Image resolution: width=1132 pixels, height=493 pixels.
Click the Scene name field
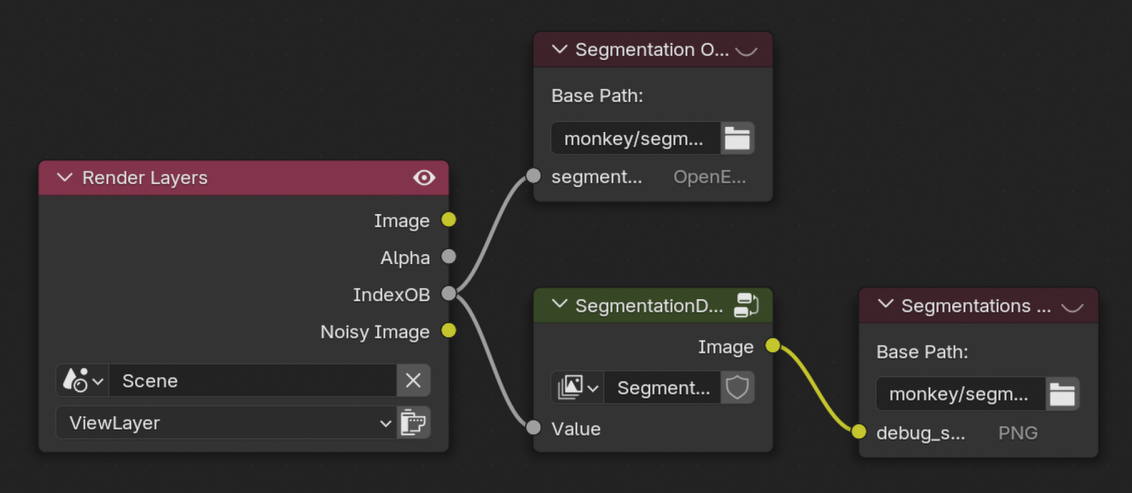point(252,381)
